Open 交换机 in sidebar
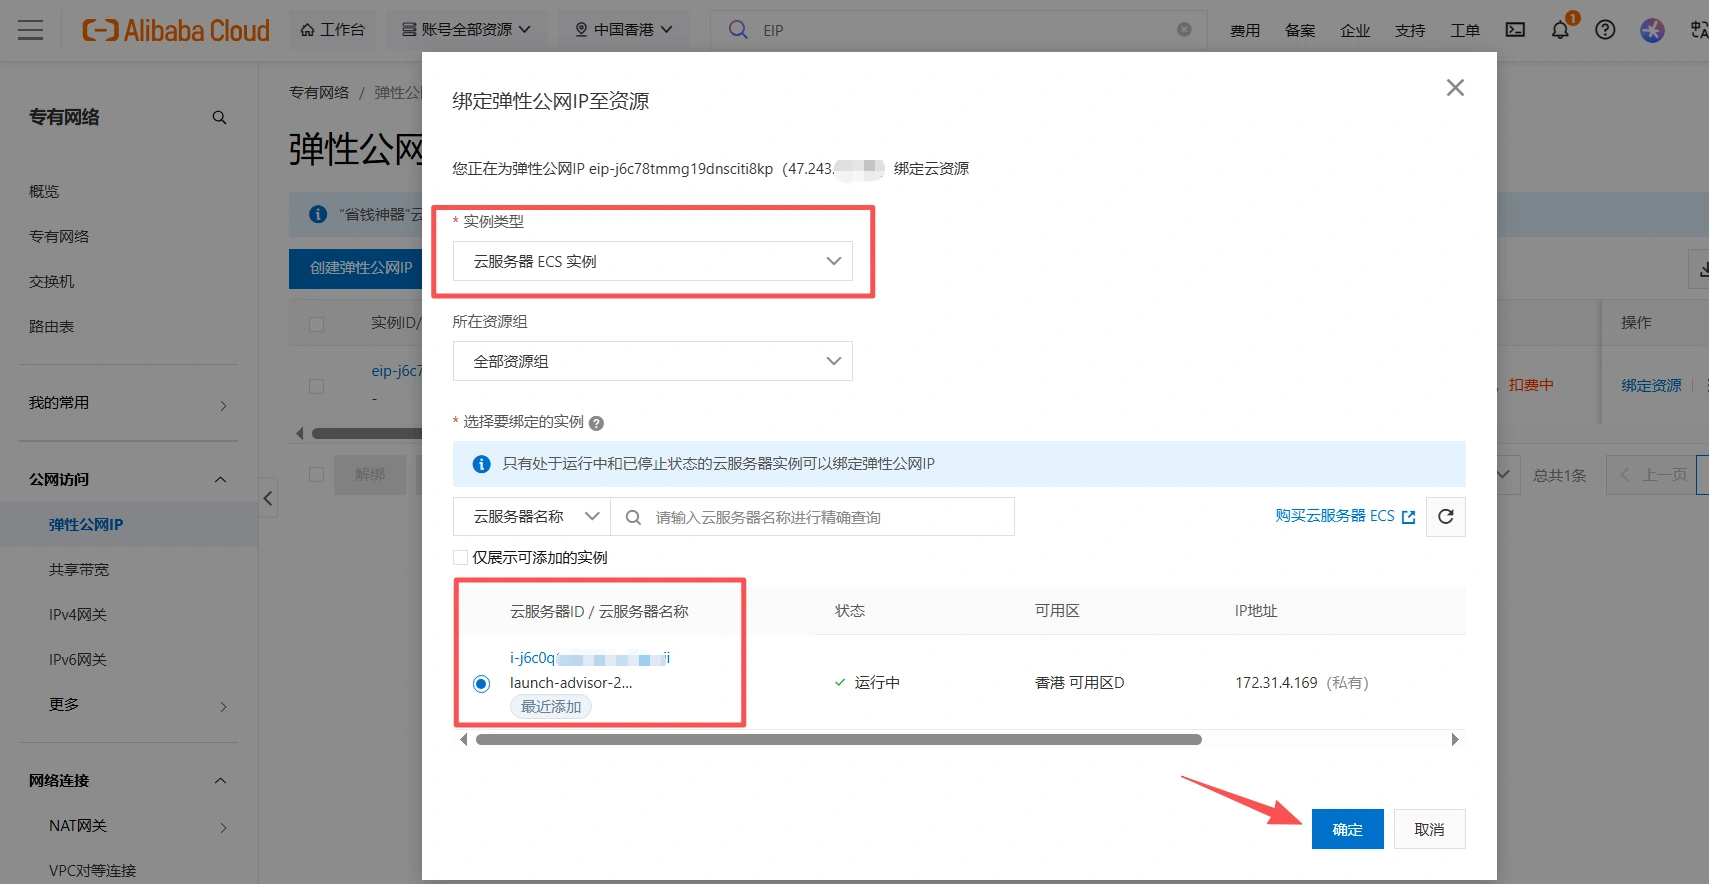Screen dimensions: 1709x884 pos(52,281)
